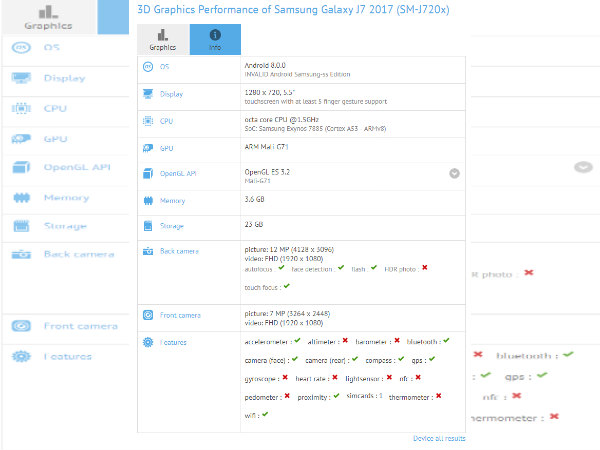Select the octa core CPU @1.5GHz text
Screen dimensions: 600x450
coord(282,120)
